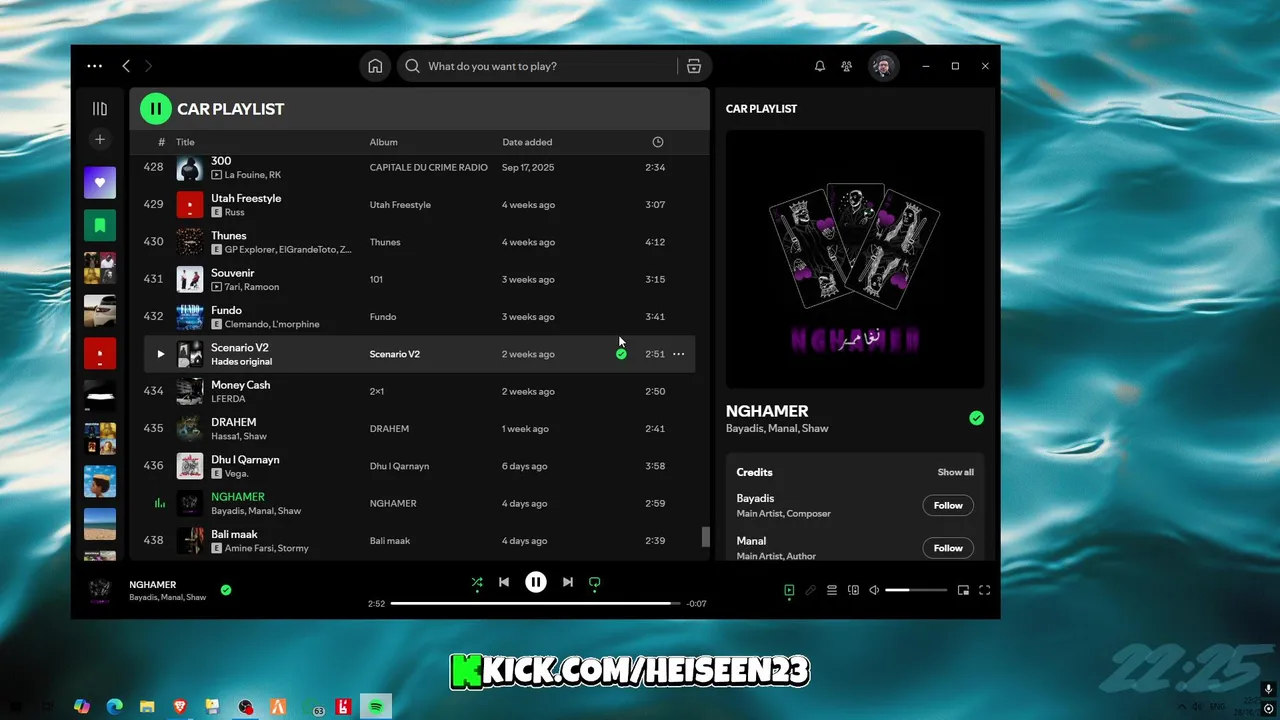1280x720 pixels.
Task: Seek in the song progress bar
Action: (x=536, y=604)
